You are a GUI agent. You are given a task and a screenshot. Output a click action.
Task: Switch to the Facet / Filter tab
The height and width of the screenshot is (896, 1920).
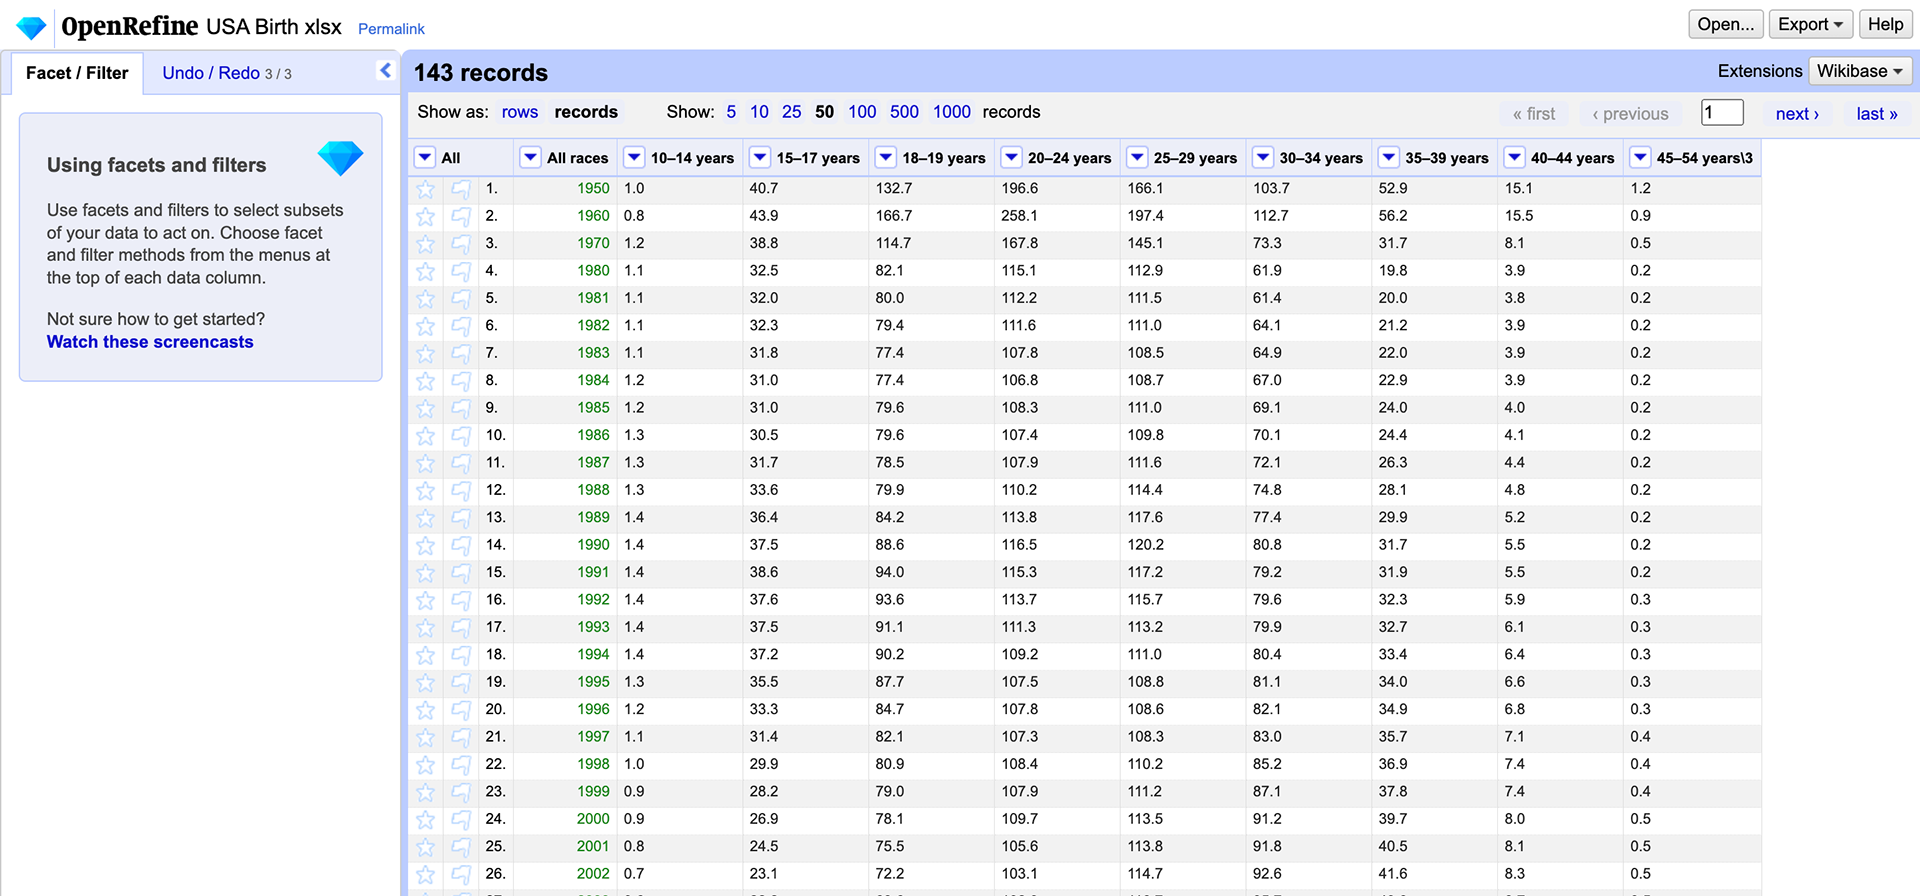(x=77, y=73)
